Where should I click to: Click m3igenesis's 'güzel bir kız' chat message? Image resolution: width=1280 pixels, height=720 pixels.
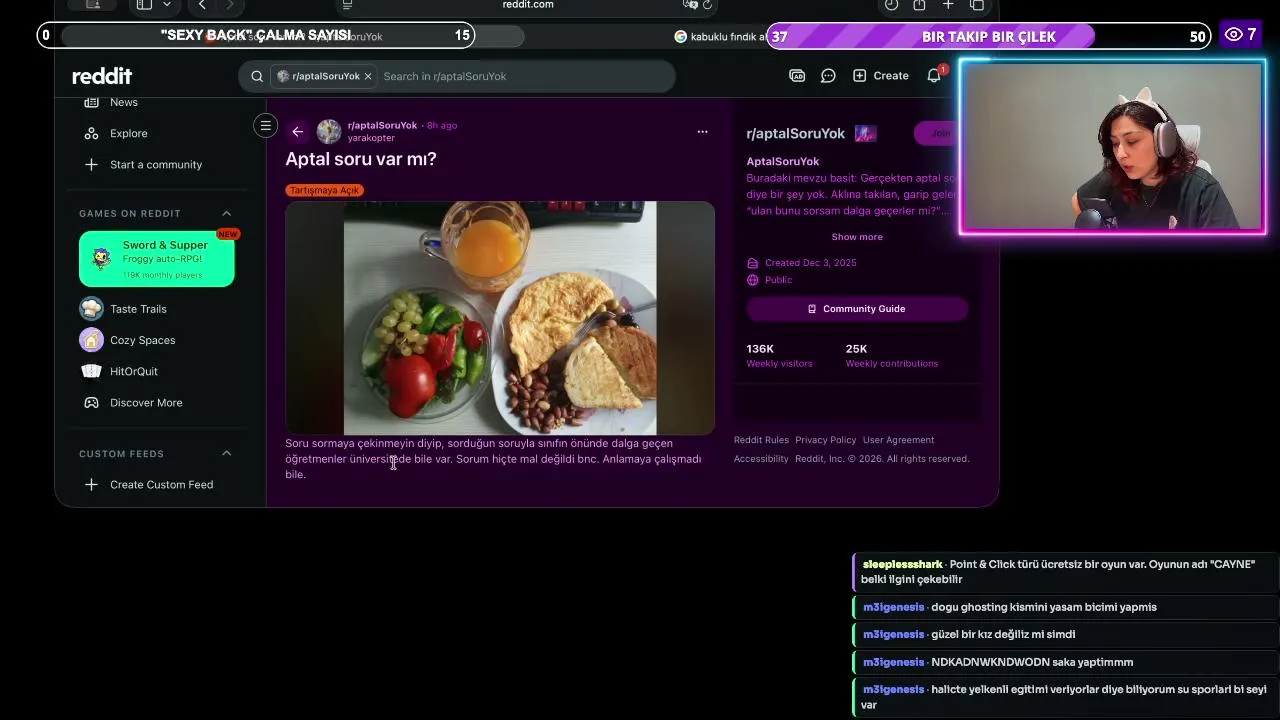[1066, 634]
